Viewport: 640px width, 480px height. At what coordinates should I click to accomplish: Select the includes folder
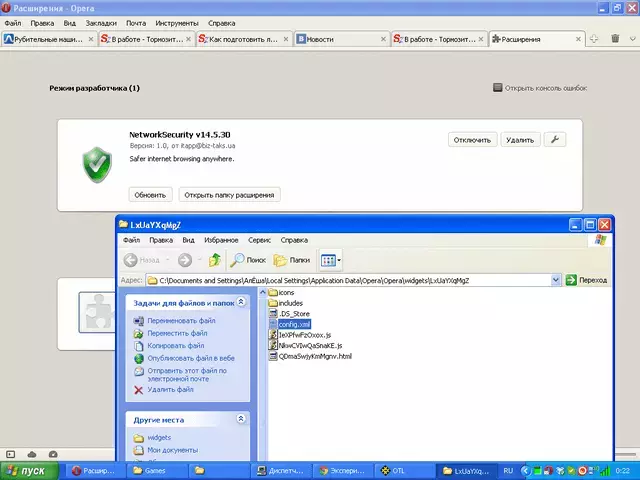pyautogui.click(x=286, y=303)
